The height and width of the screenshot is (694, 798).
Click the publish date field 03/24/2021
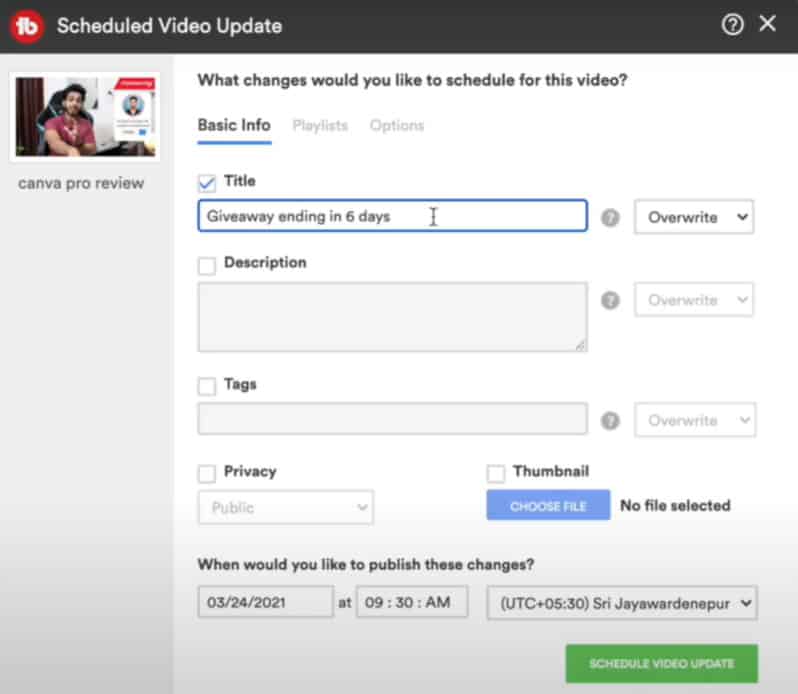[x=265, y=603]
